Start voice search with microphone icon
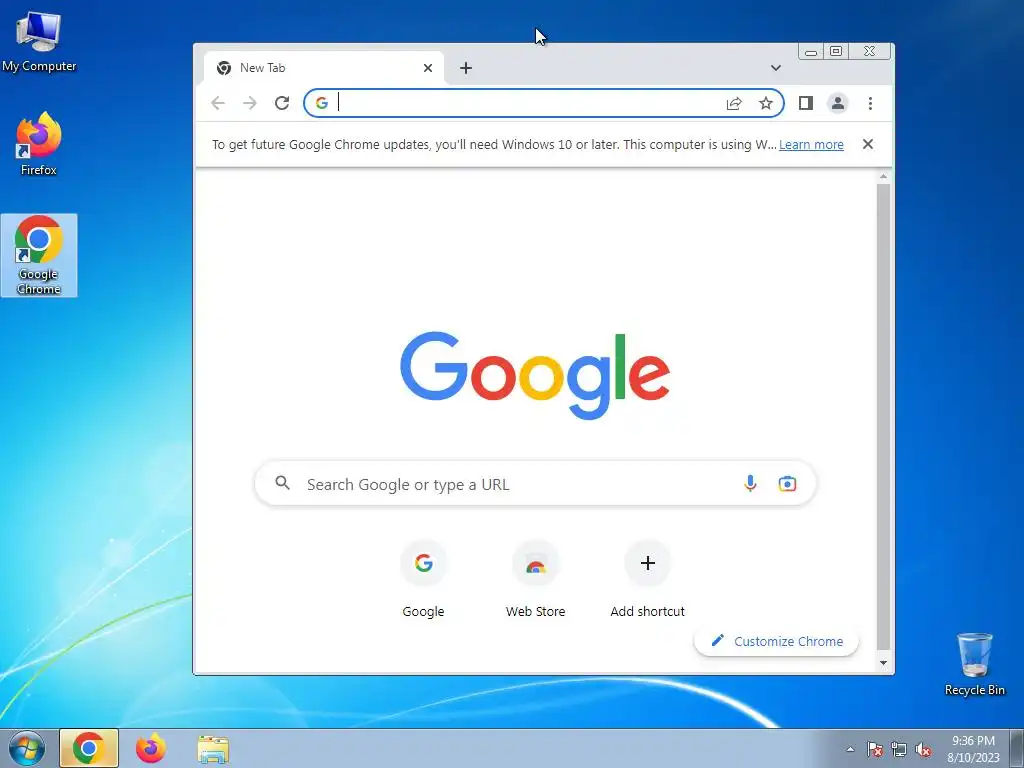This screenshot has width=1024, height=768. pyautogui.click(x=750, y=484)
